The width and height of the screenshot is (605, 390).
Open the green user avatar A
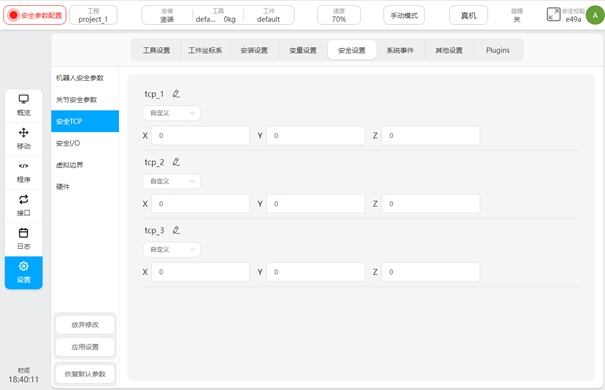pyautogui.click(x=595, y=15)
